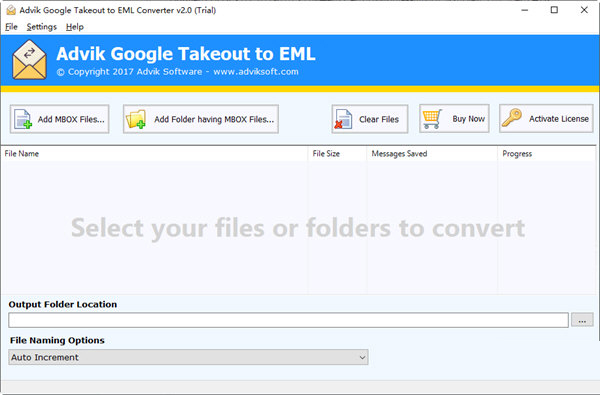The height and width of the screenshot is (395, 600).
Task: Click the Output Folder Location label
Action: coord(63,304)
